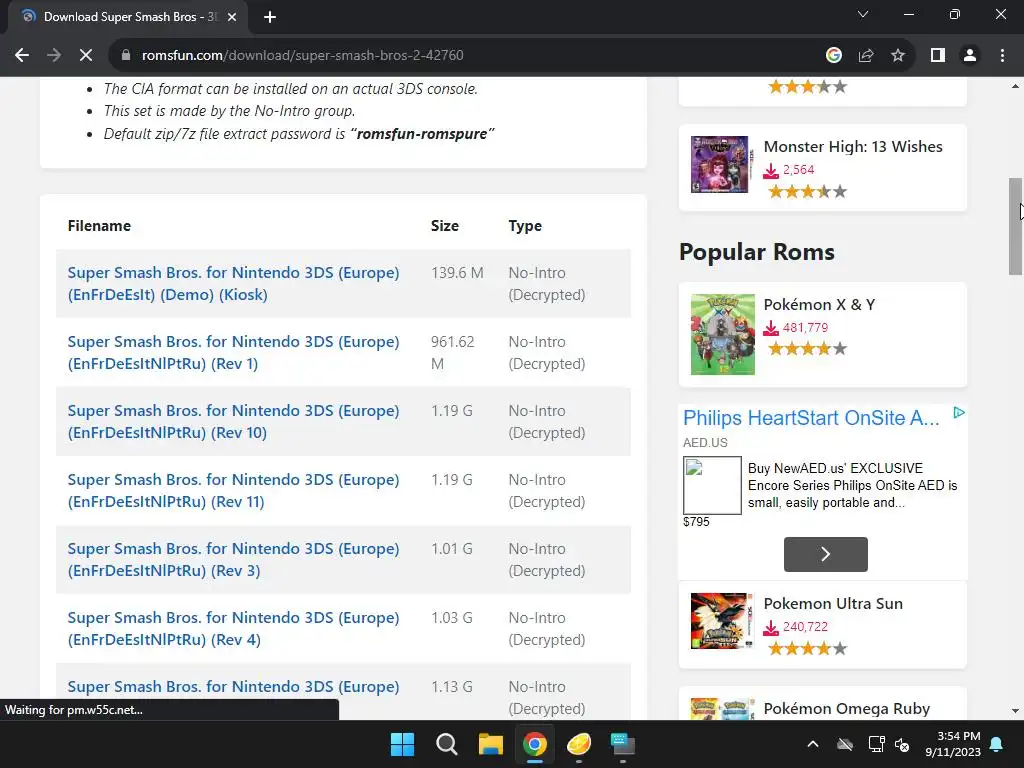The height and width of the screenshot is (768, 1024).
Task: Open the Pokemon Ultra Sun title
Action: point(833,604)
